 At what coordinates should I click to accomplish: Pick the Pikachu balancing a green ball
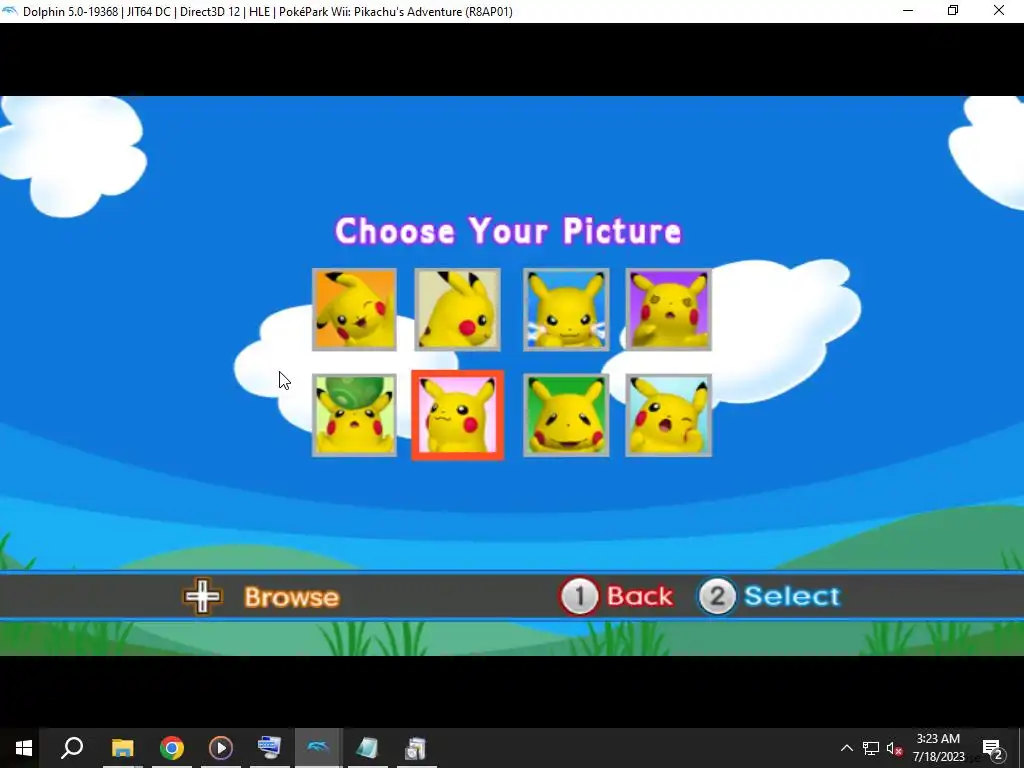click(x=354, y=415)
